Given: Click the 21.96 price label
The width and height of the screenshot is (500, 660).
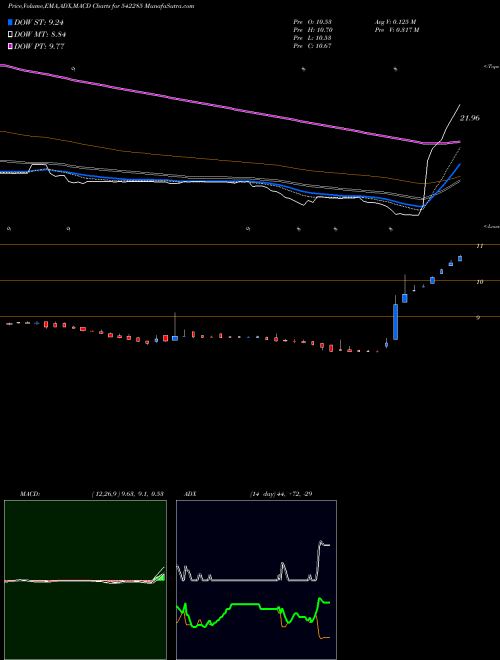Looking at the screenshot, I should click(469, 118).
